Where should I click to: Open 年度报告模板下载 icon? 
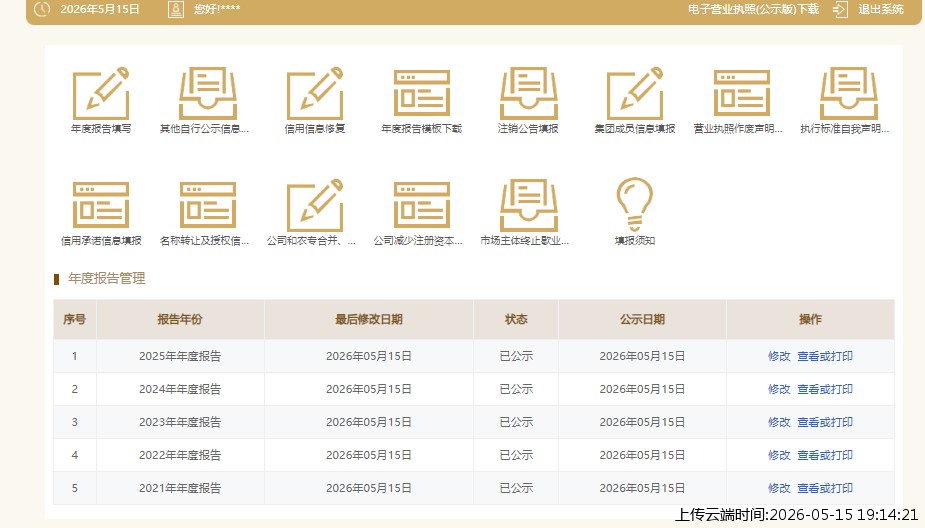422,94
